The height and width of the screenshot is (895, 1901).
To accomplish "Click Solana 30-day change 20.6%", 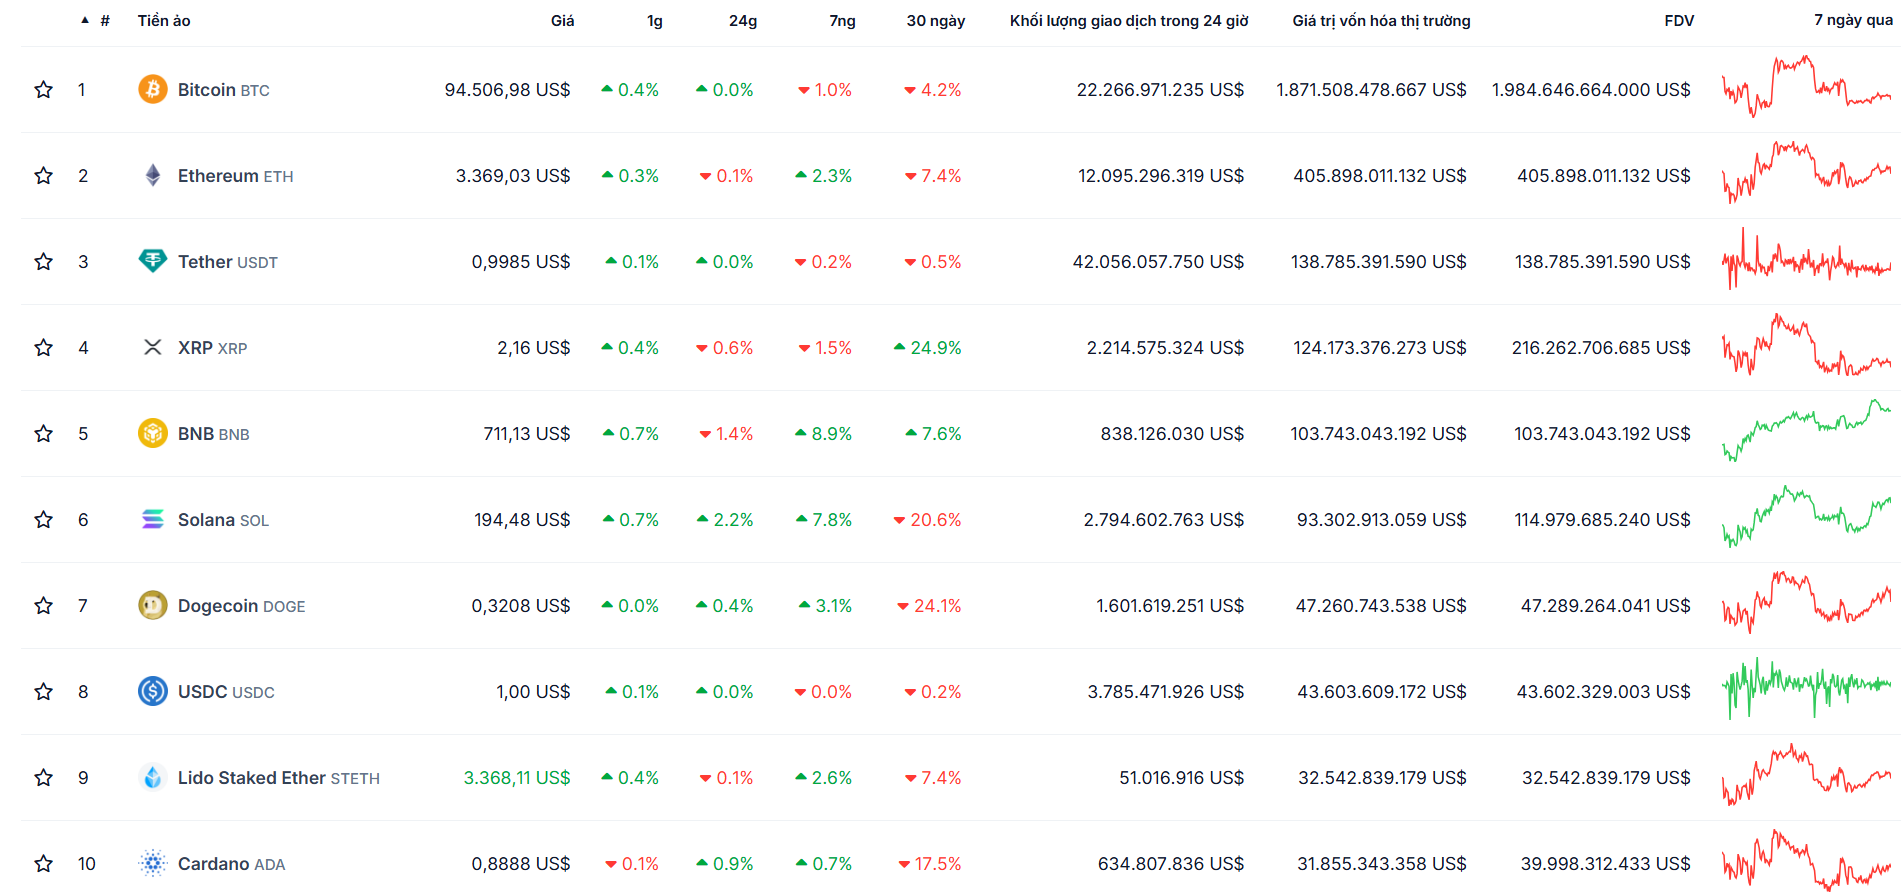I will [x=928, y=520].
